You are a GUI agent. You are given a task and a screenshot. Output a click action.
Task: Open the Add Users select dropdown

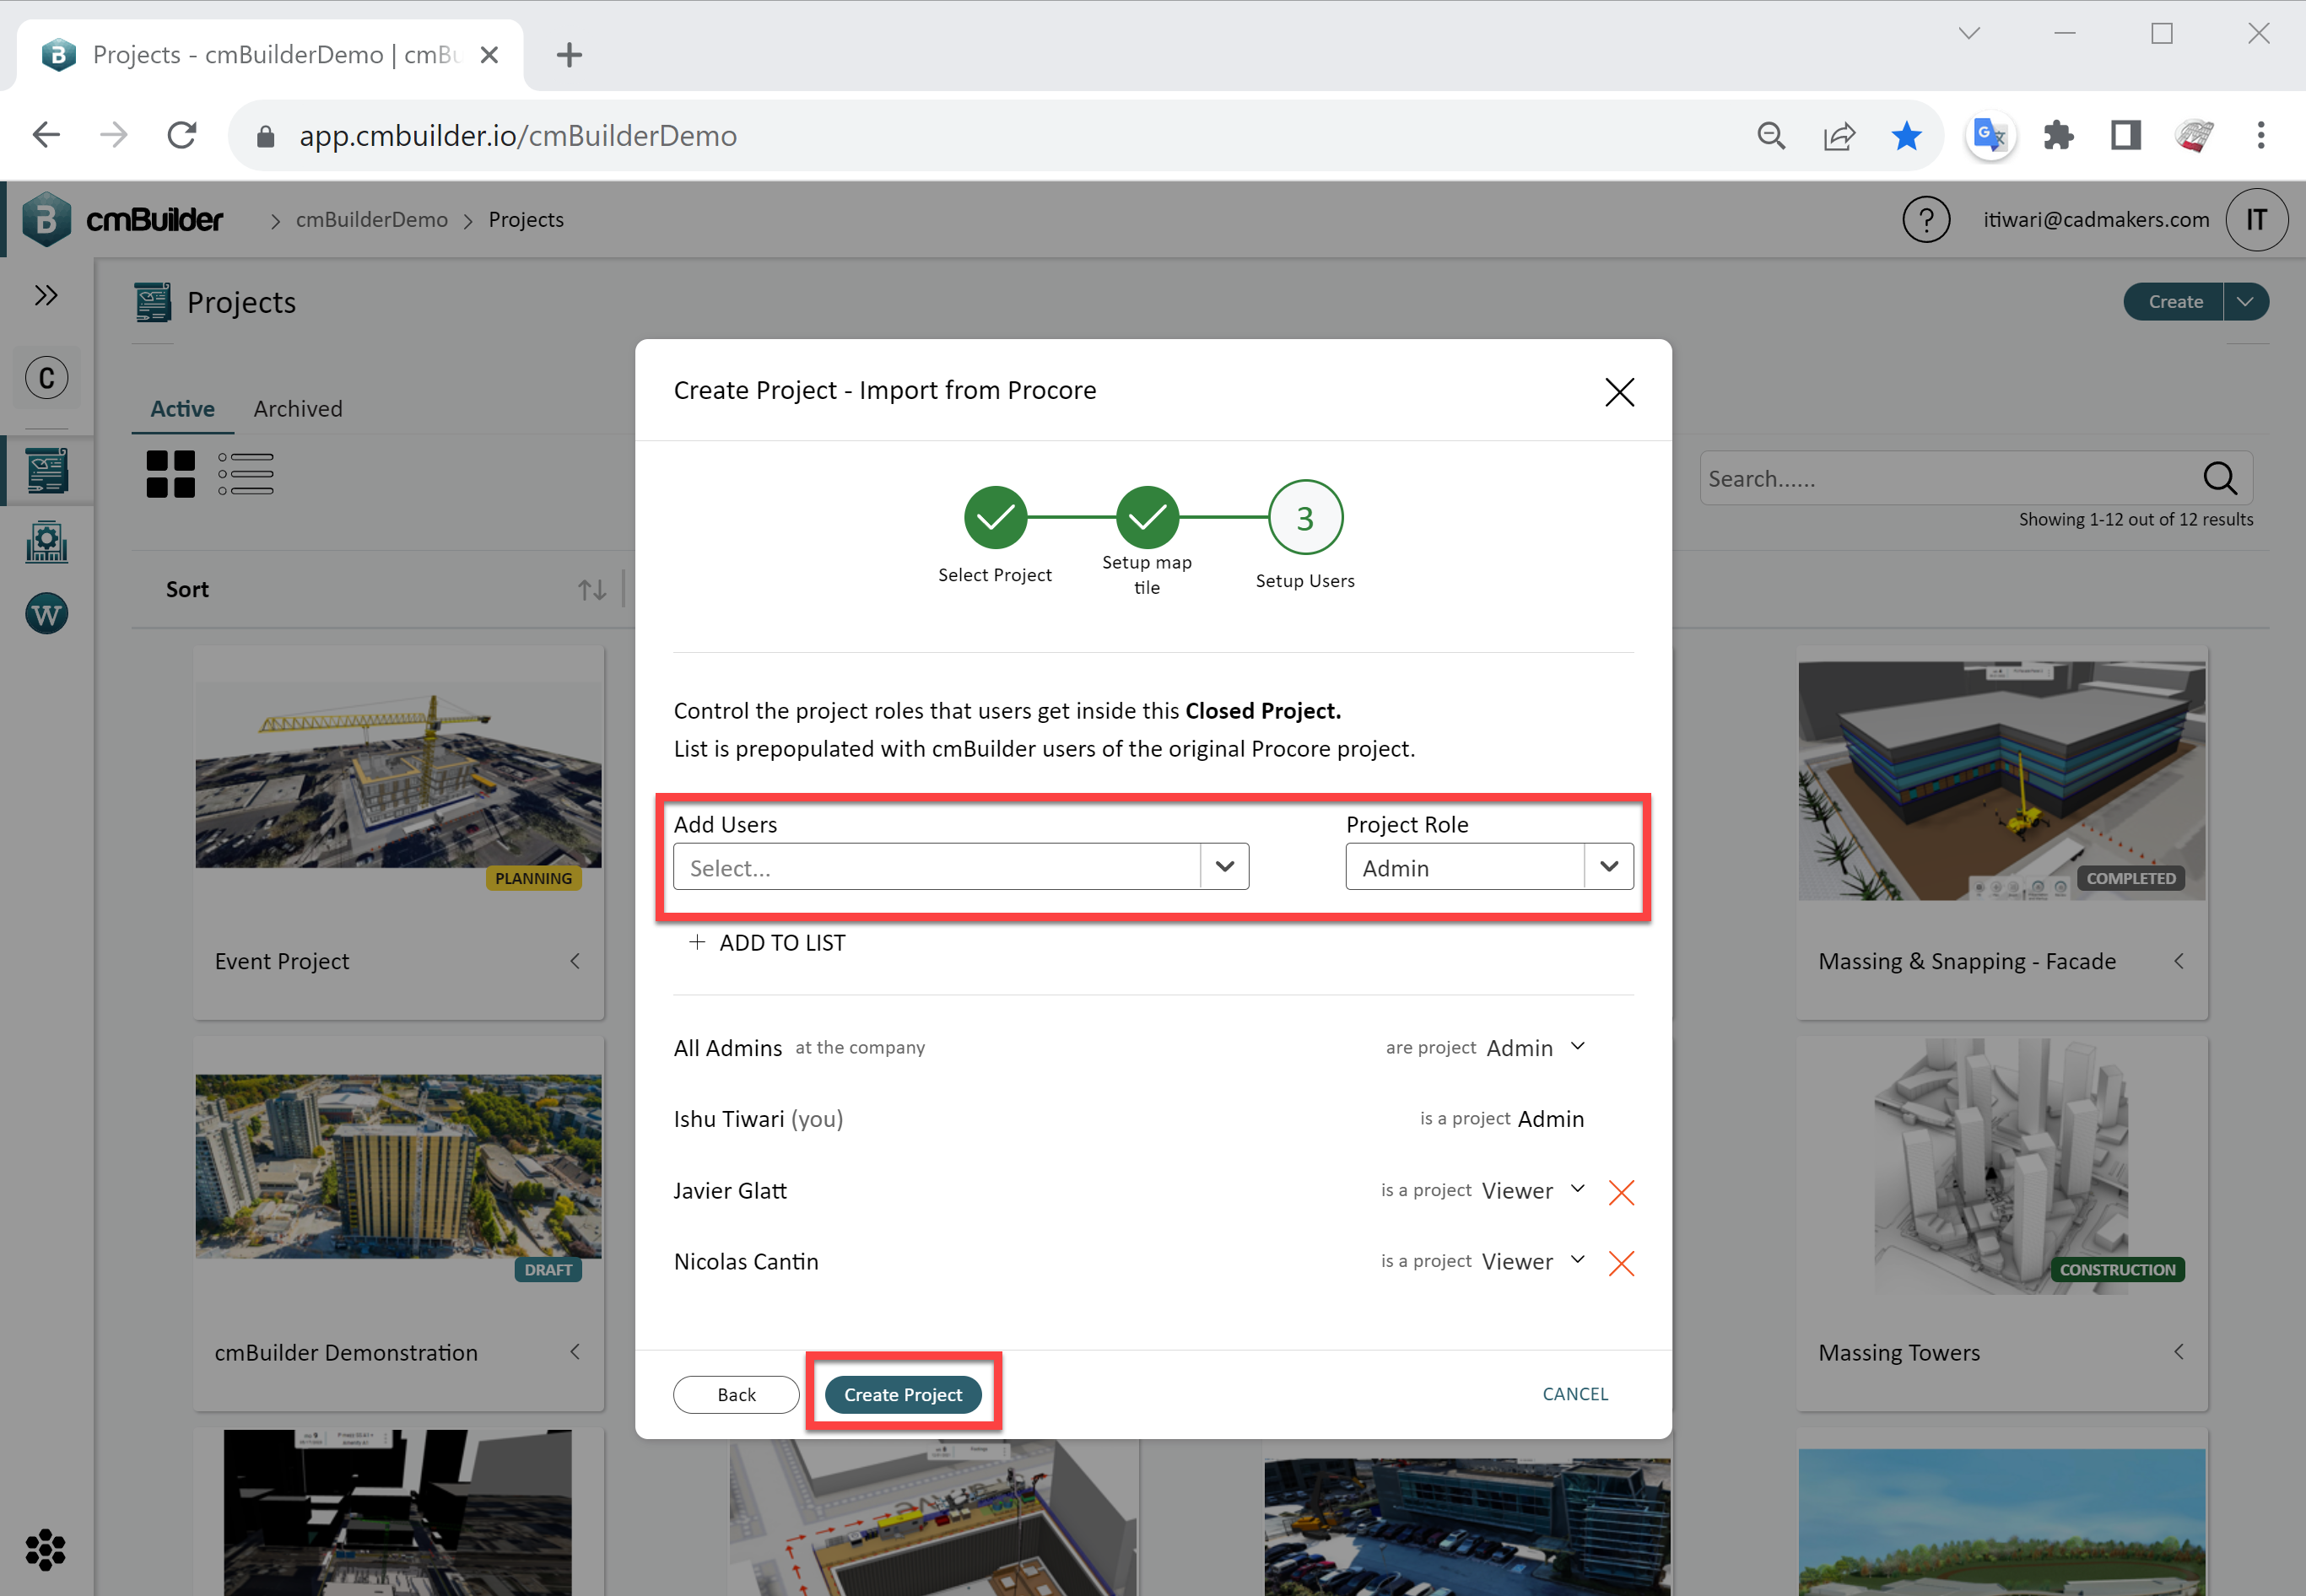961,867
